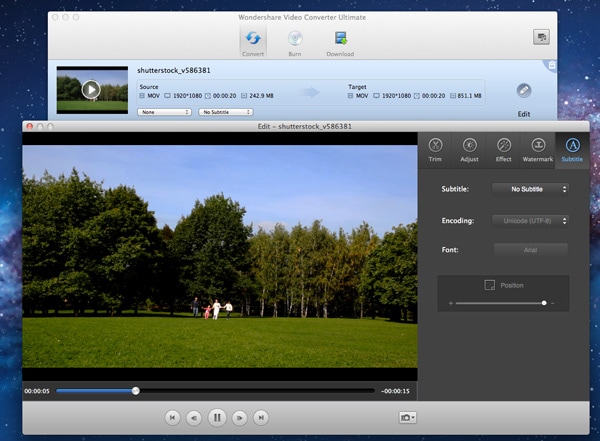
Task: Play the shutterstock_v586381 thumbnail preview
Action: pos(91,90)
